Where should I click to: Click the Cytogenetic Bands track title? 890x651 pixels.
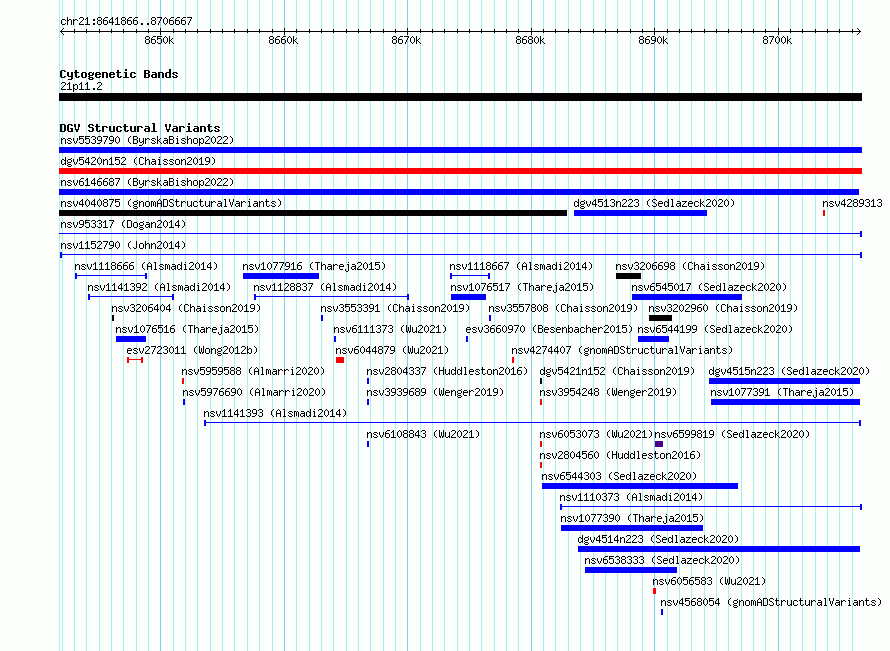point(119,74)
